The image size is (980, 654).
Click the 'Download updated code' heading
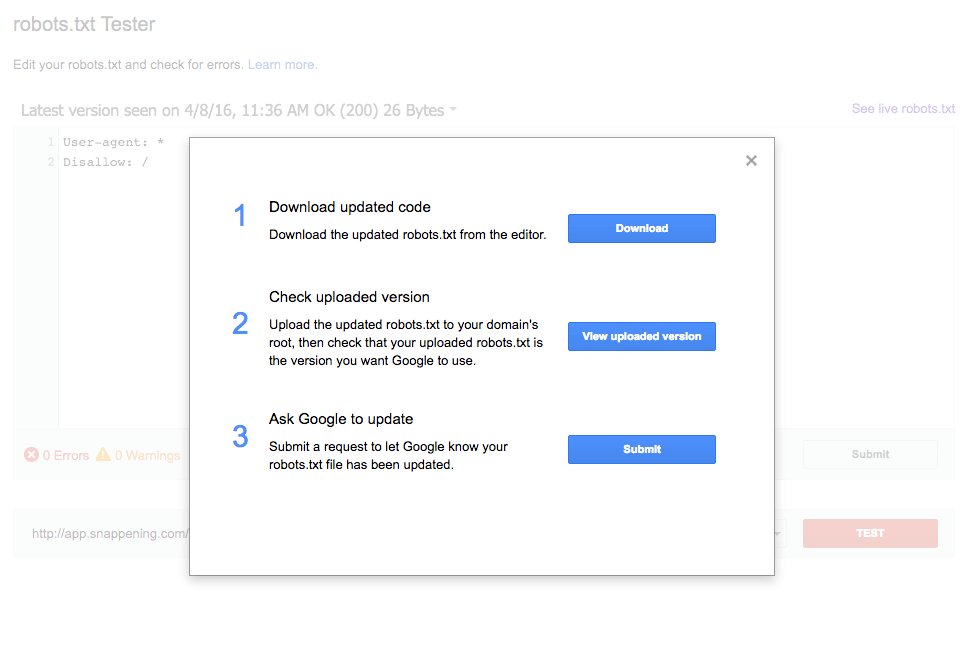click(x=349, y=207)
